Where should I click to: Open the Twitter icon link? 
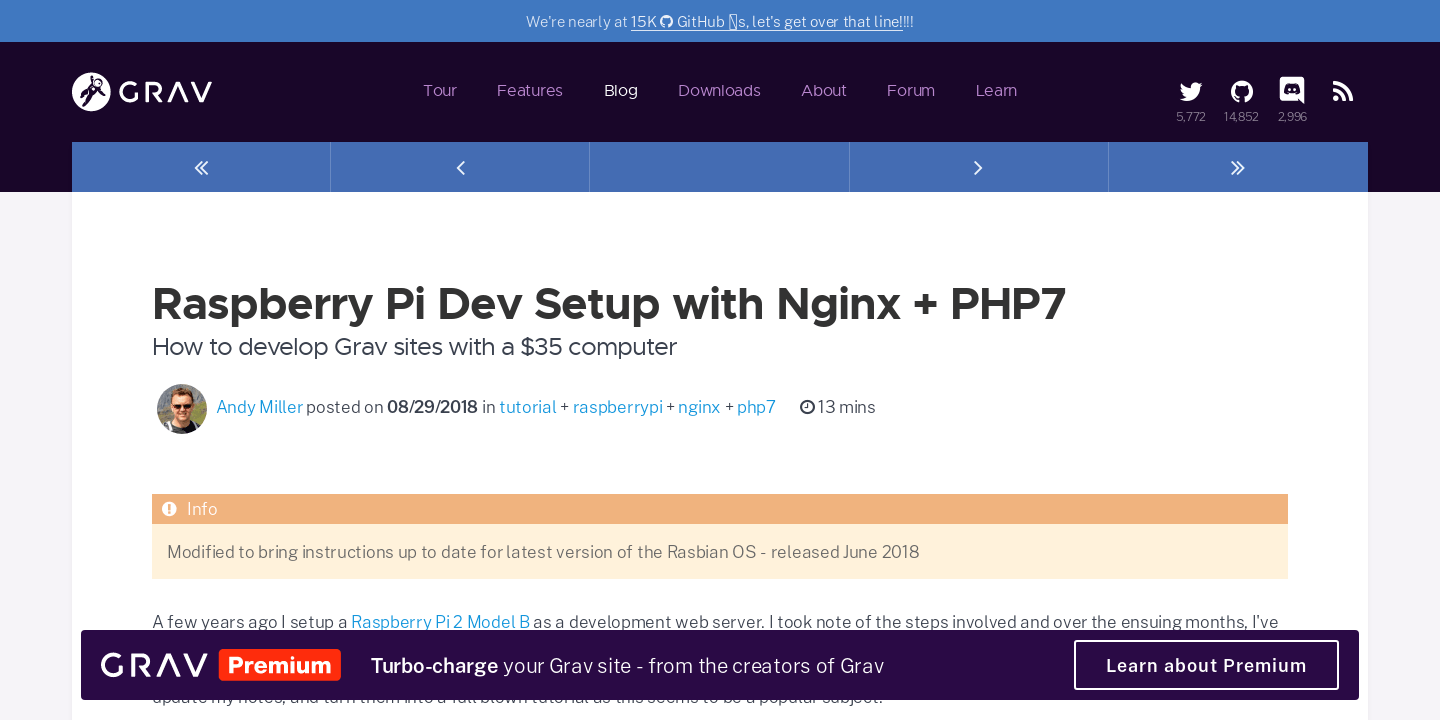1190,92
